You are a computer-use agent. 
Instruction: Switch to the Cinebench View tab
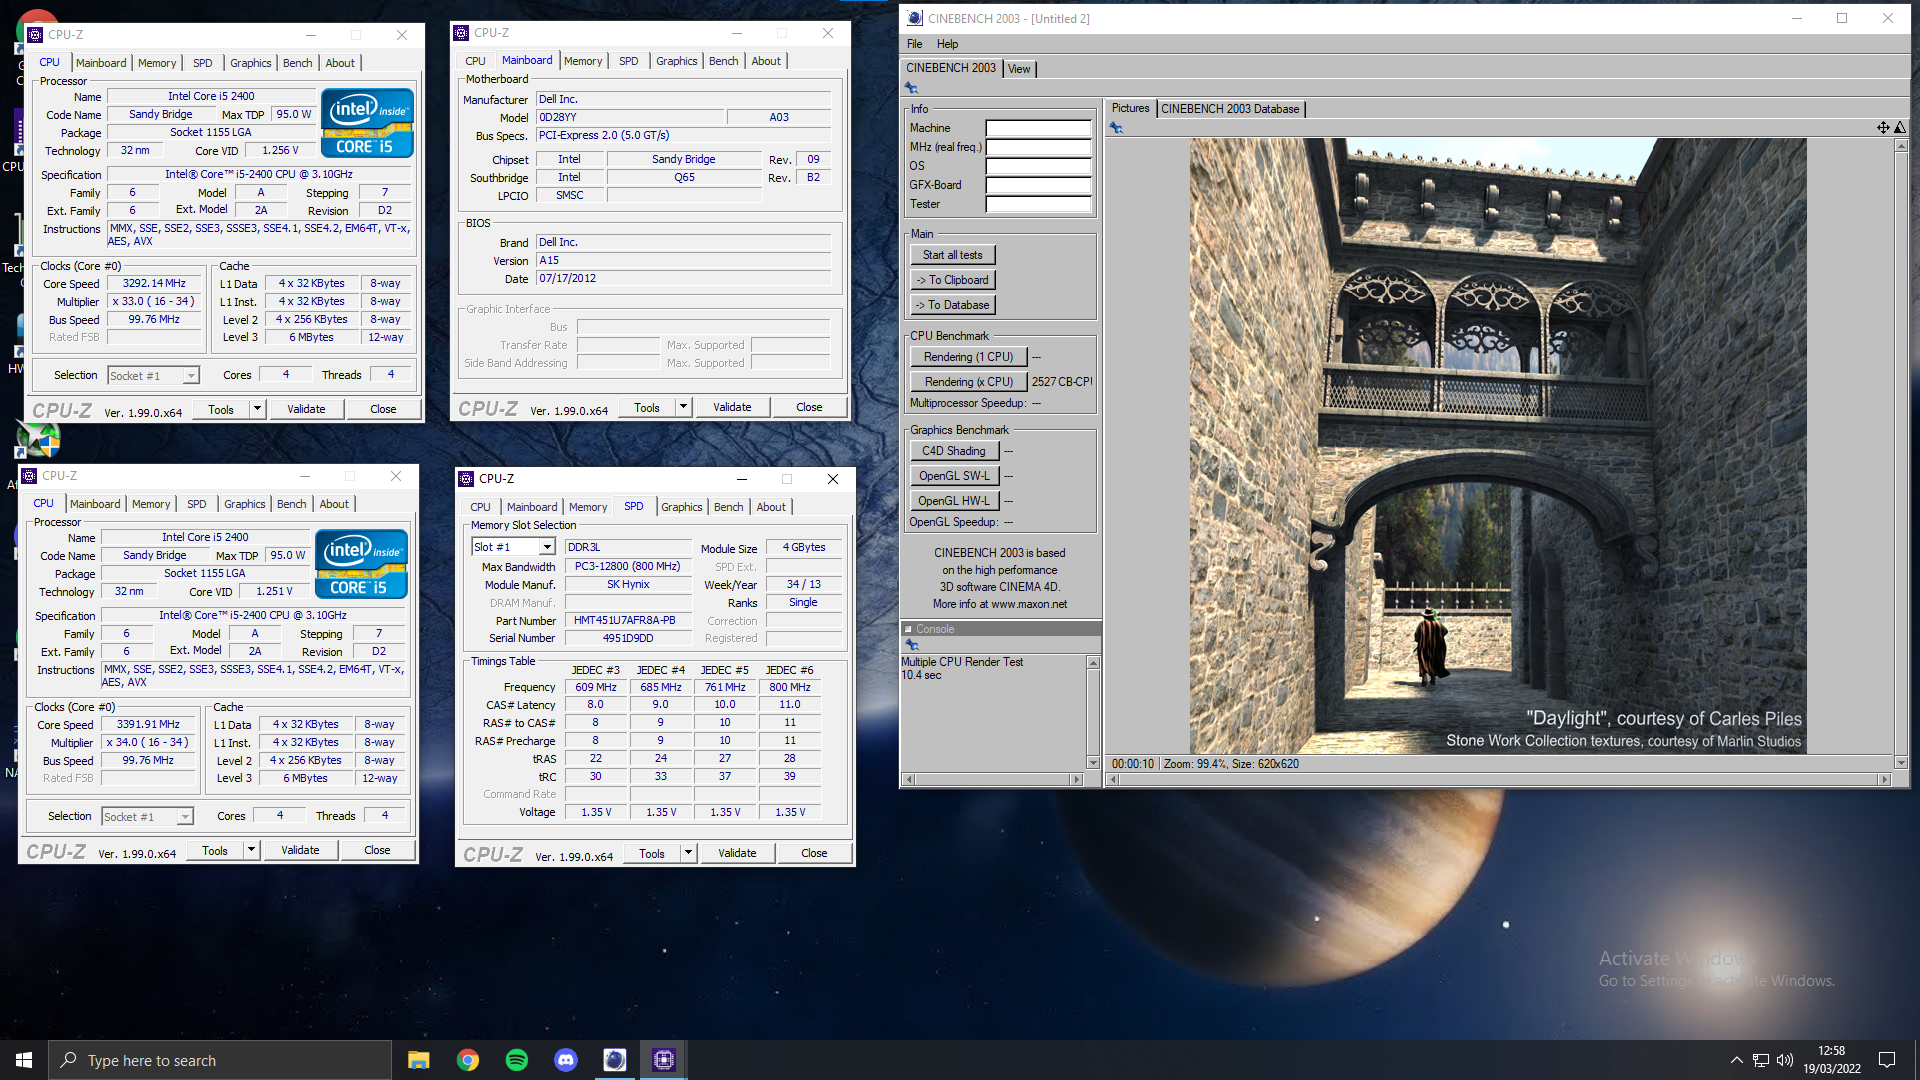tap(1019, 69)
